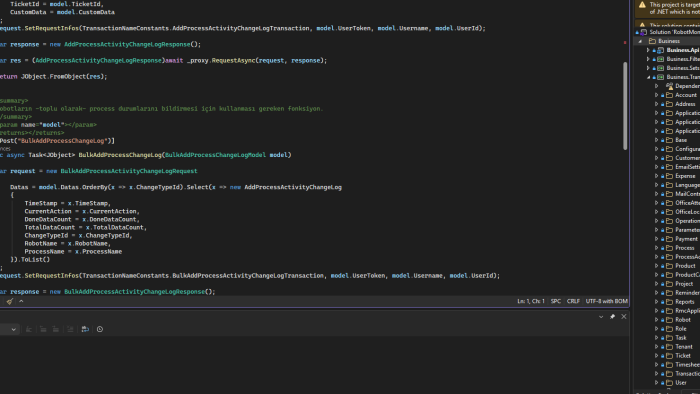The width and height of the screenshot is (700, 394).
Task: Click the clock icon in the bottom panel toolbar
Action: click(x=100, y=329)
